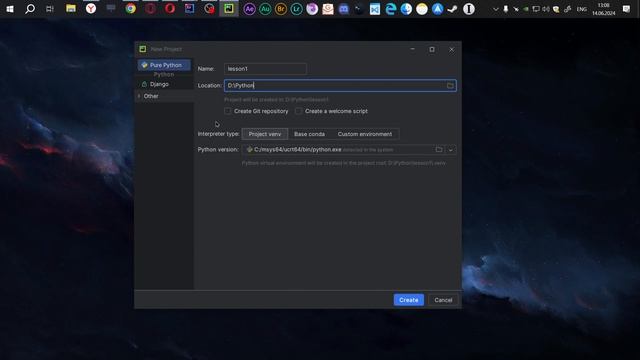Click the project Name field containing lesson1
640x360 pixels.
click(x=265, y=69)
